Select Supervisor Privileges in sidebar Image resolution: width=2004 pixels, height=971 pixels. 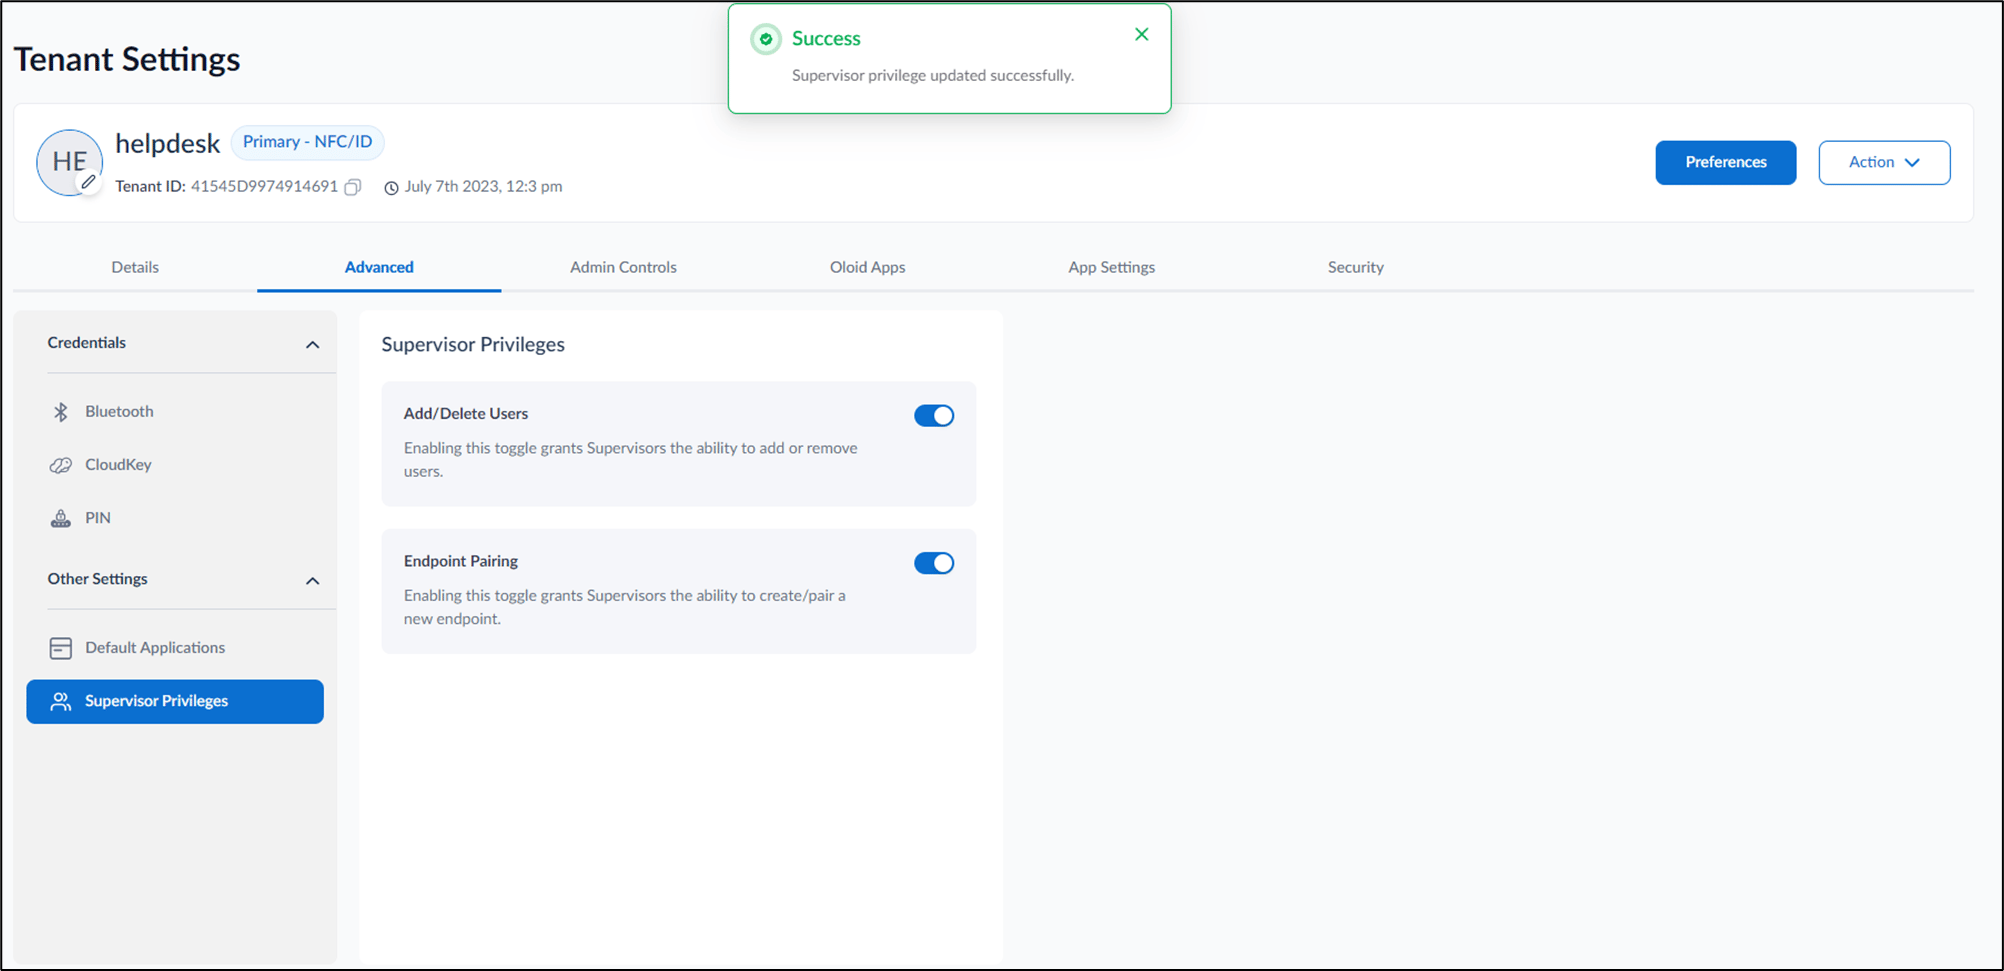[x=175, y=701]
